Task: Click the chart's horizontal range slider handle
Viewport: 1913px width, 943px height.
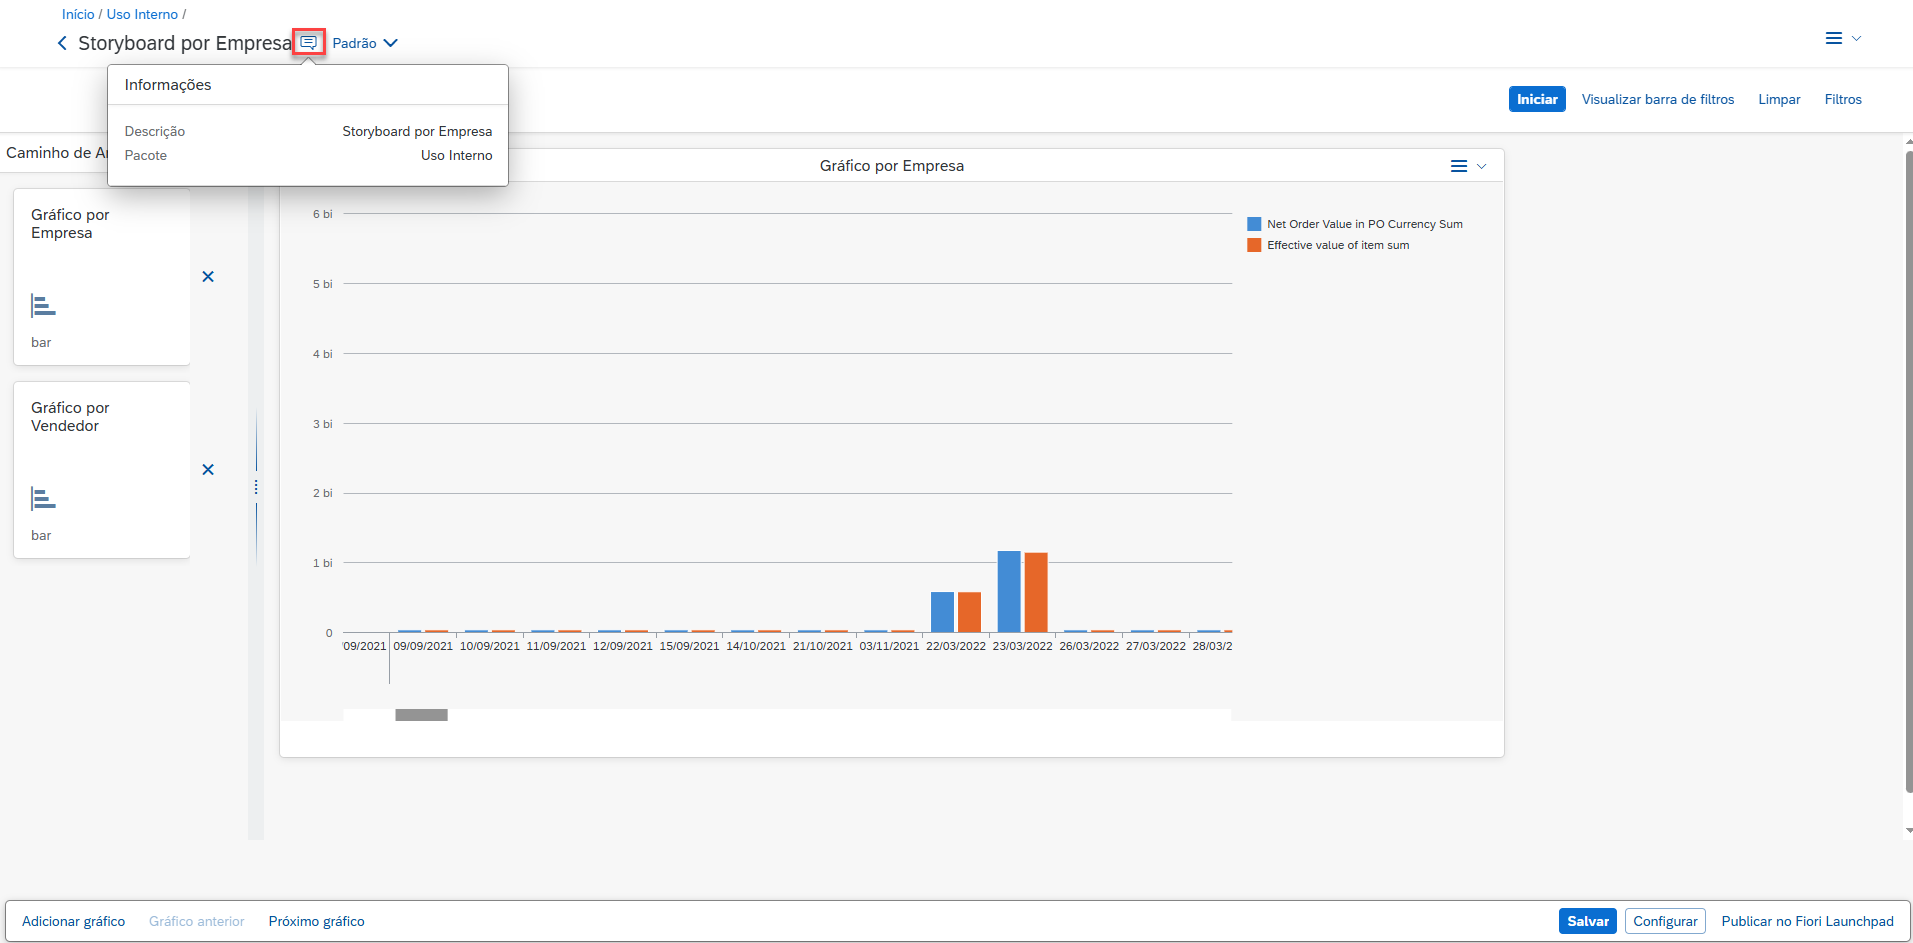Action: point(421,715)
